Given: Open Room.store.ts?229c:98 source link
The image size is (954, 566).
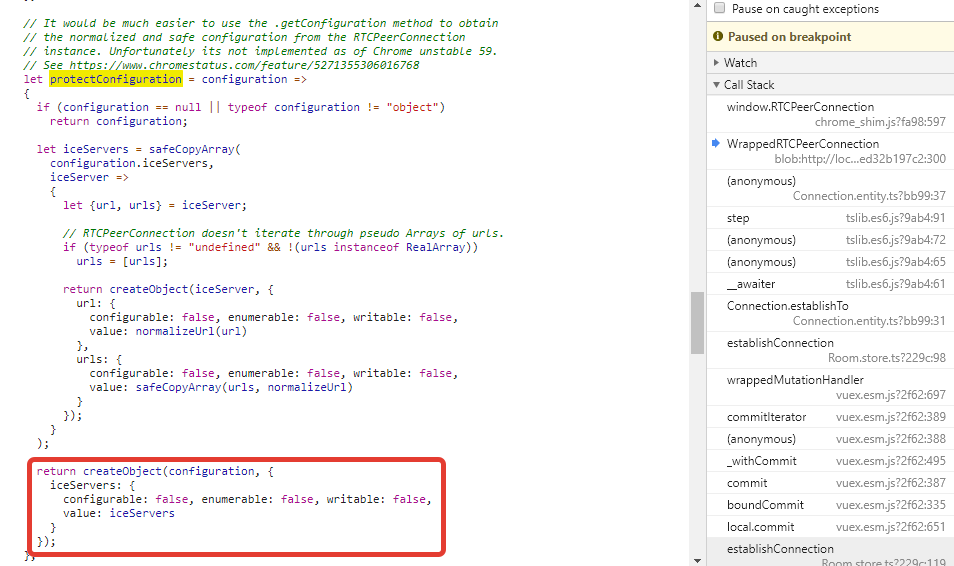Looking at the screenshot, I should tap(886, 358).
